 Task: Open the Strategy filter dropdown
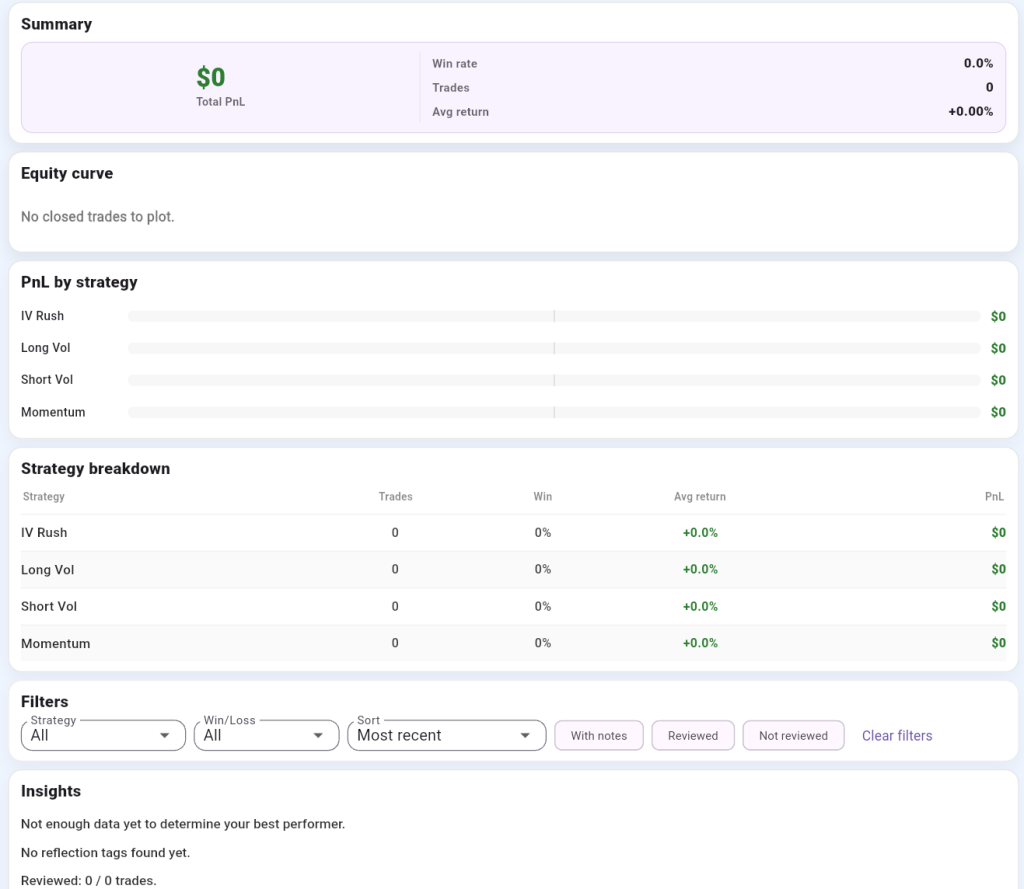[x=103, y=735]
